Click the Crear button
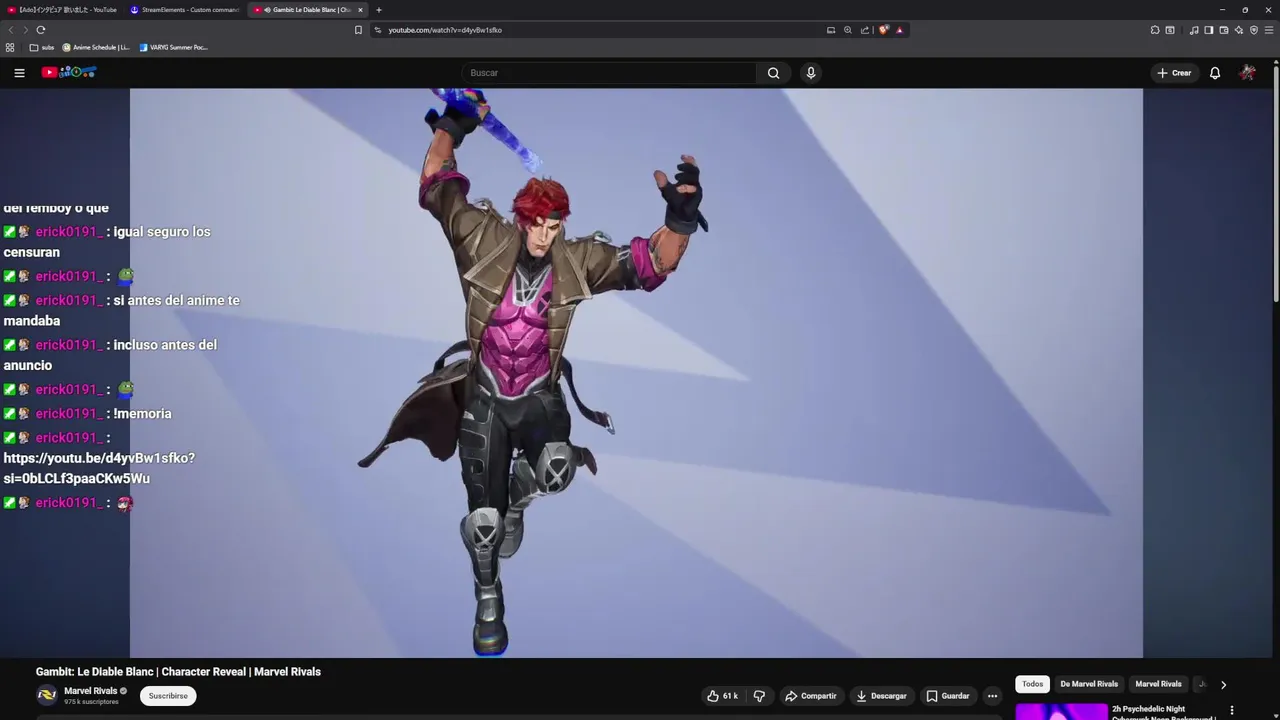The height and width of the screenshot is (720, 1280). tap(1174, 73)
